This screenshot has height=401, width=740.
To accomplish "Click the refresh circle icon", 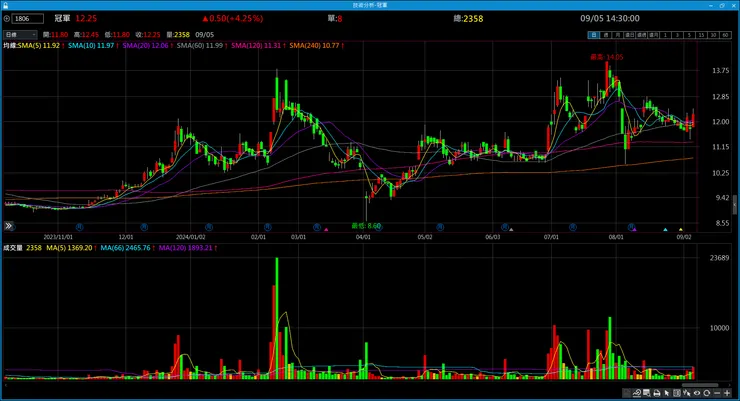I will click(x=706, y=393).
